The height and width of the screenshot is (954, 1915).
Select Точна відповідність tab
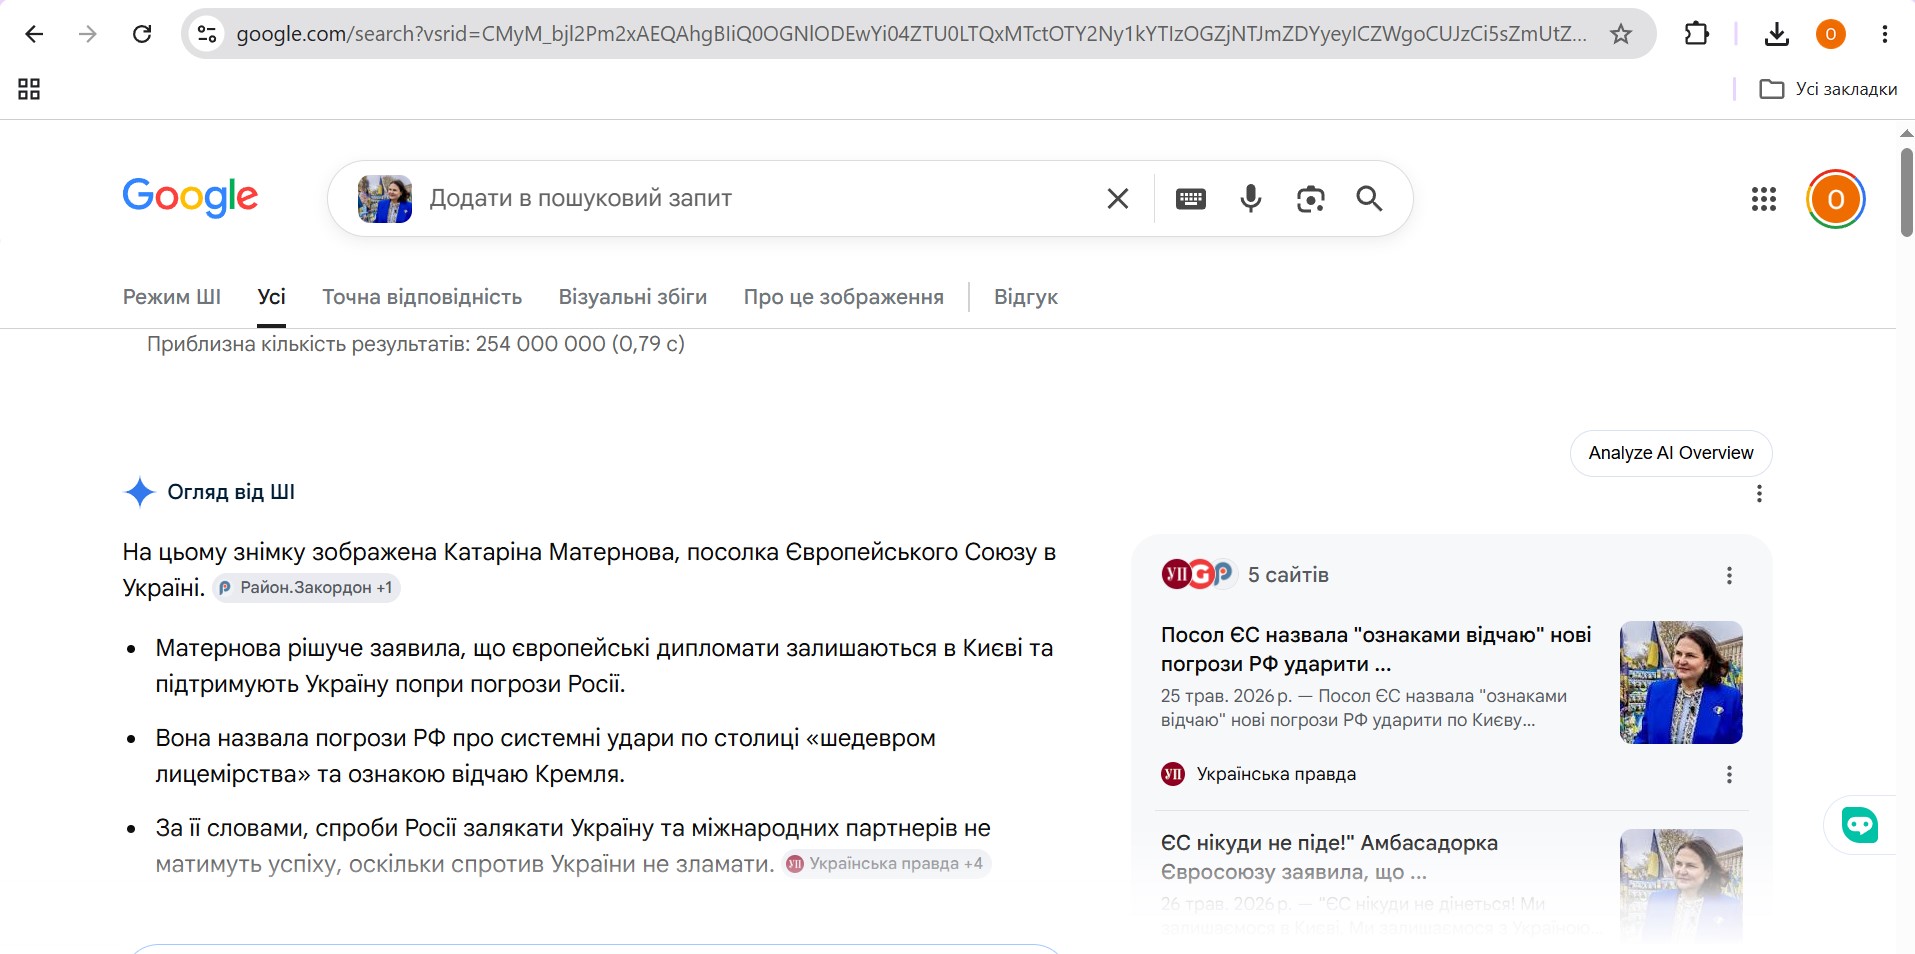pyautogui.click(x=422, y=297)
